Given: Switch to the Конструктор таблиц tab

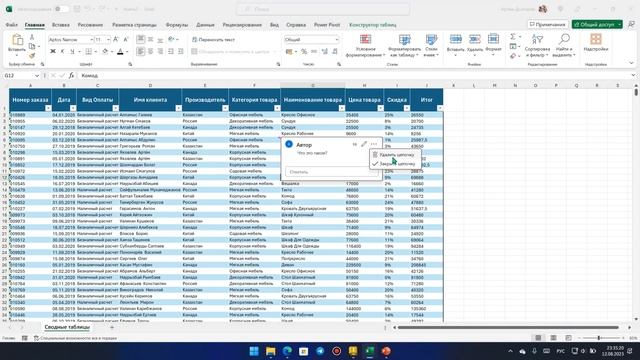Looking at the screenshot, I should [373, 25].
